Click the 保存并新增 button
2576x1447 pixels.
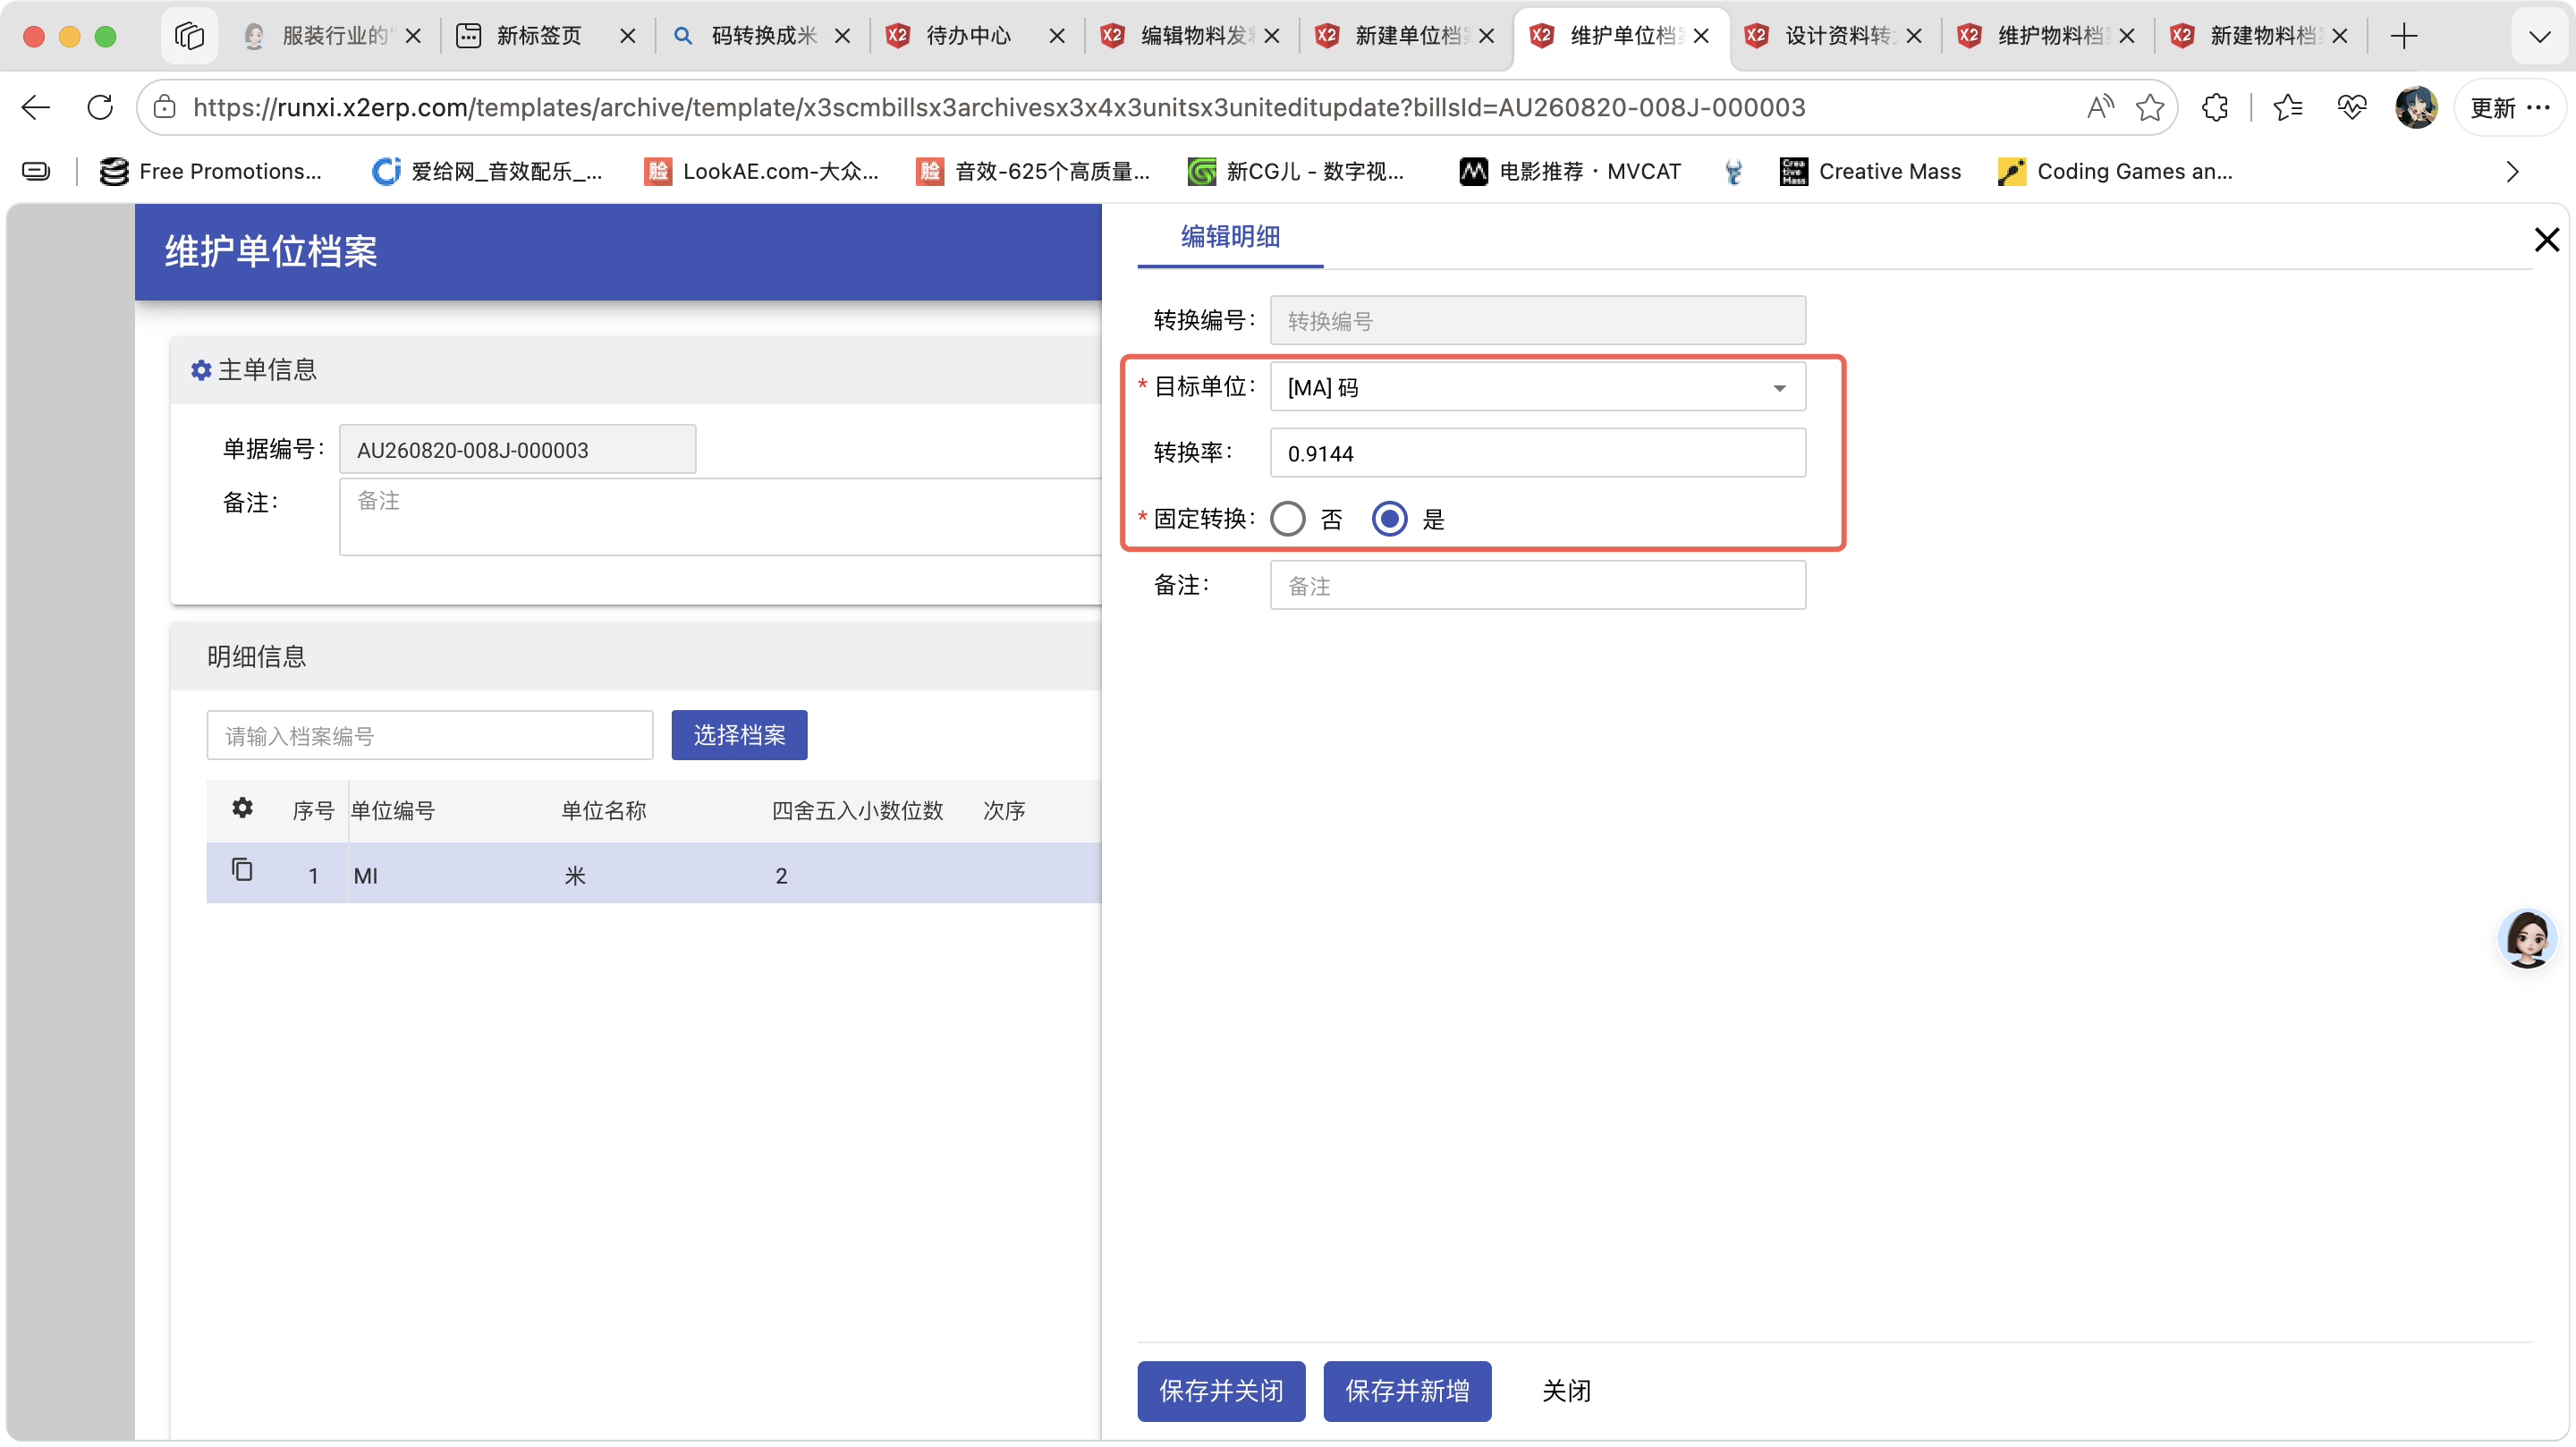tap(1407, 1390)
